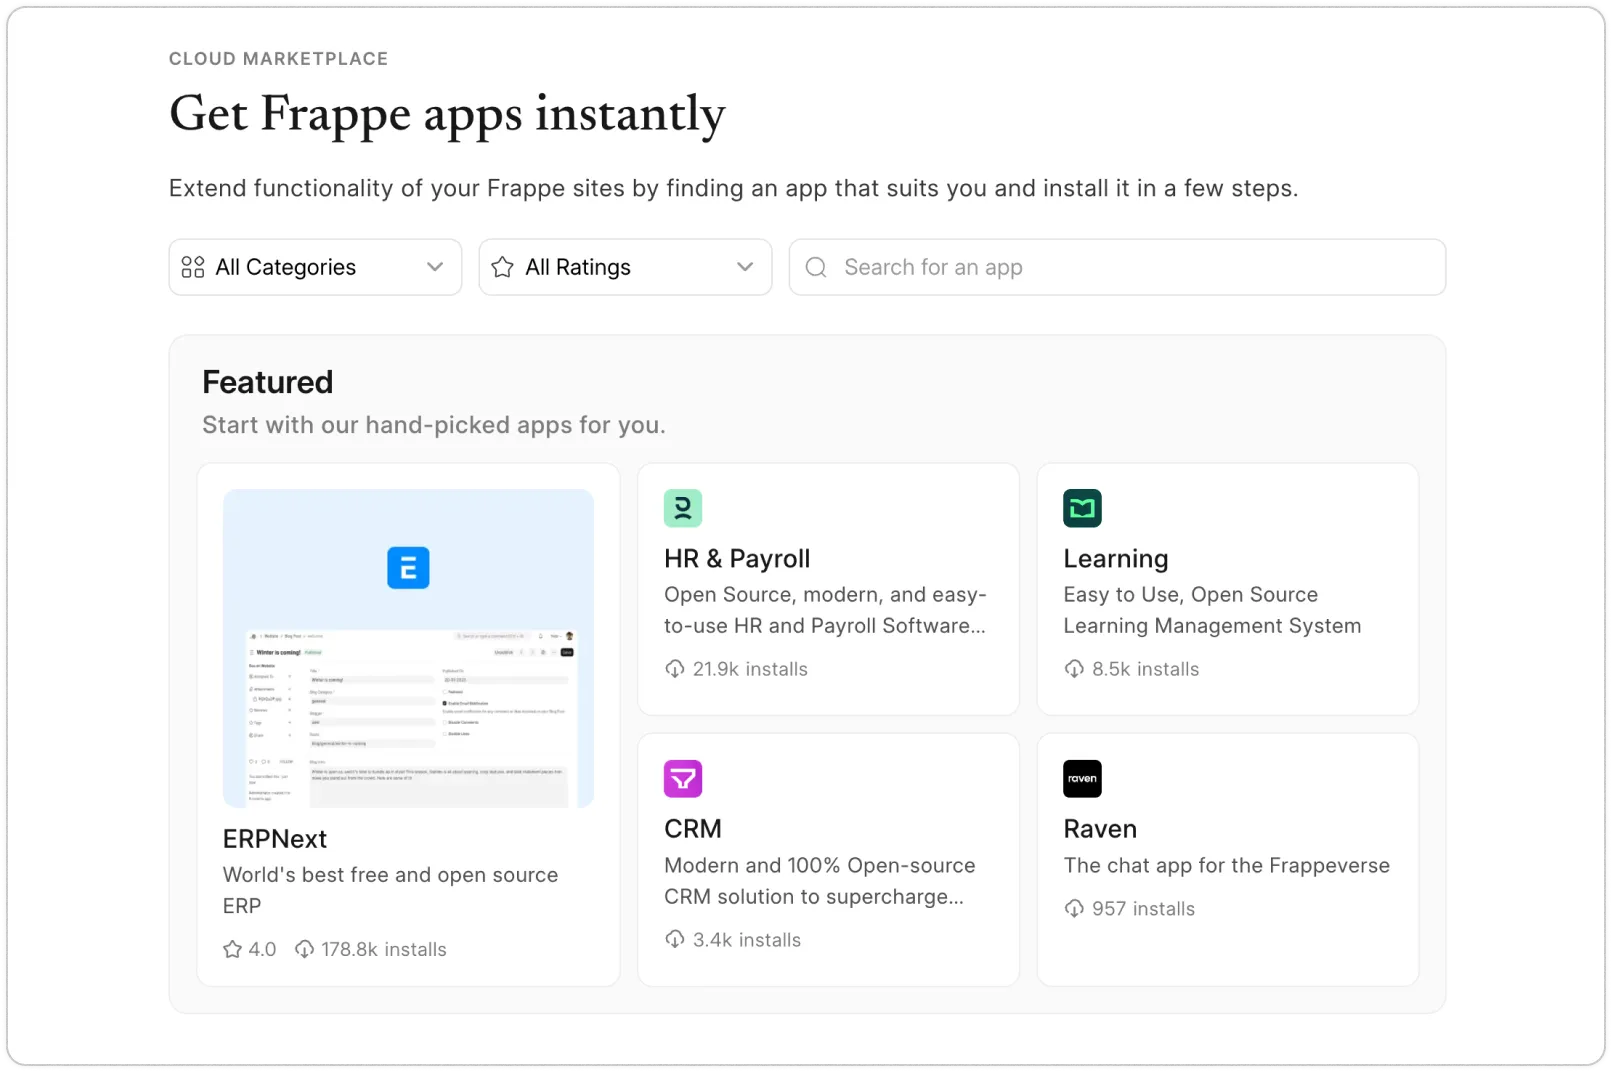Viewport: 1612px width, 1072px height.
Task: Click the purple CRM app icon
Action: (x=683, y=778)
